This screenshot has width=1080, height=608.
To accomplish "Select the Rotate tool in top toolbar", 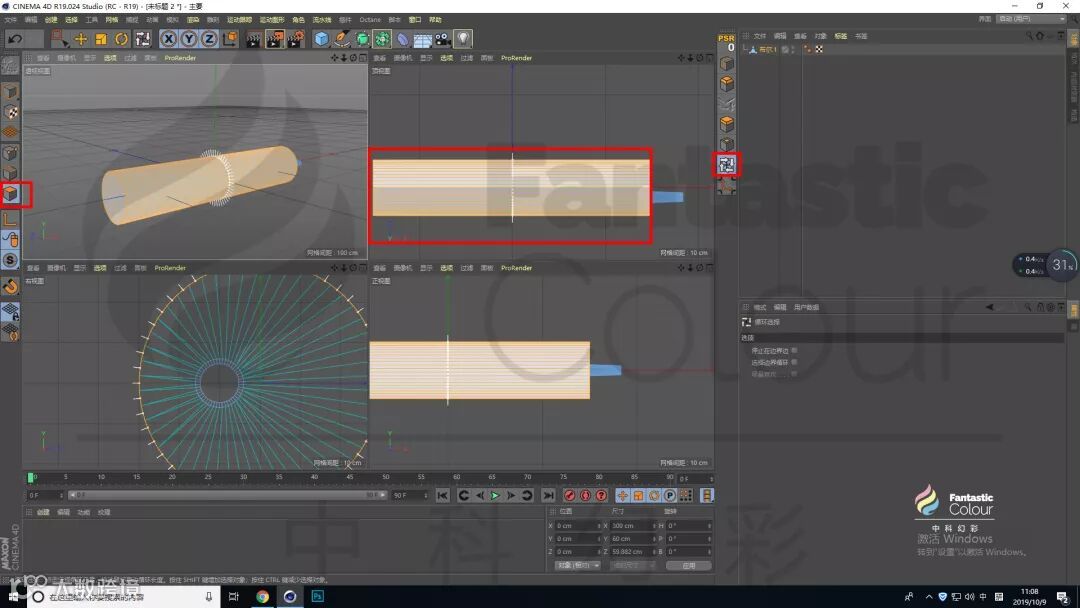I will [121, 39].
